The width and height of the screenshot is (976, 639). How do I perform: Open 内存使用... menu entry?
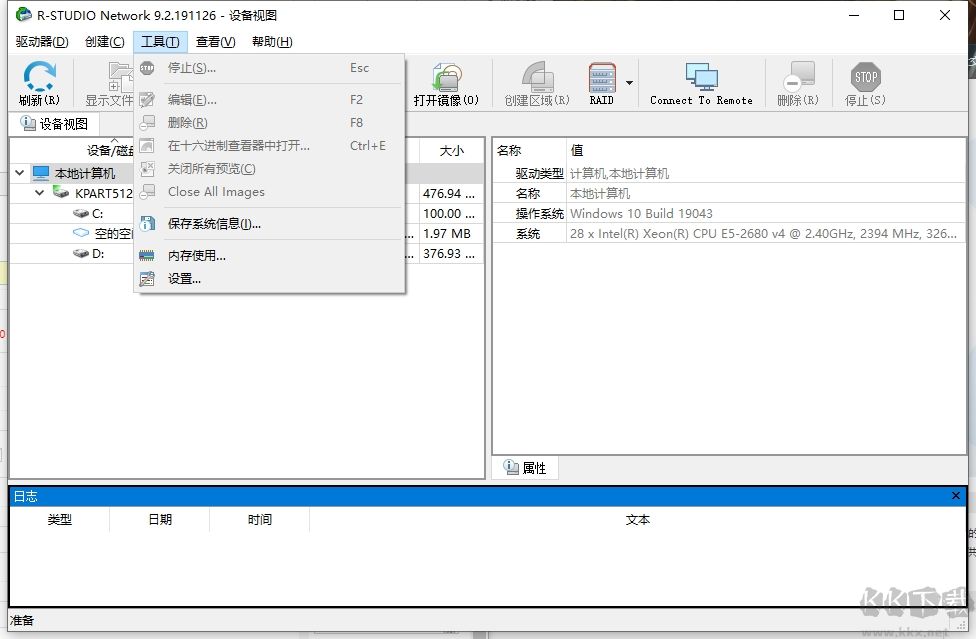(270, 256)
